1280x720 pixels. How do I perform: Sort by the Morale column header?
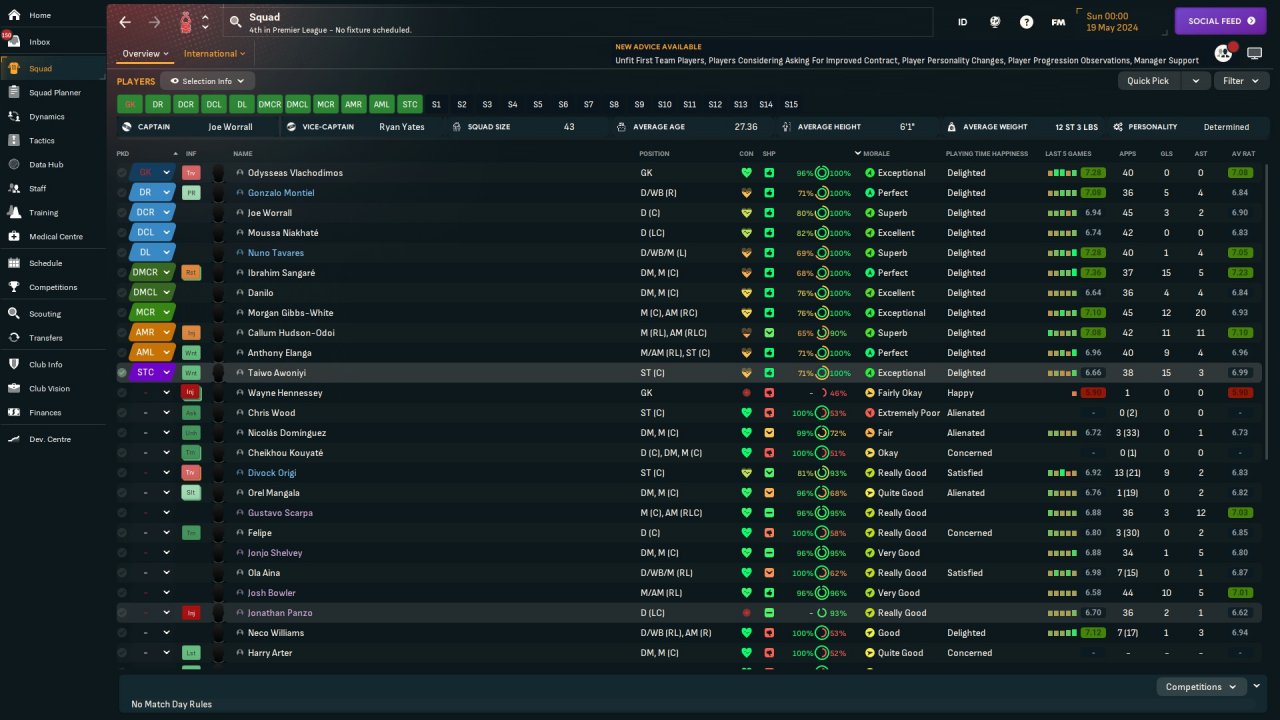click(876, 153)
